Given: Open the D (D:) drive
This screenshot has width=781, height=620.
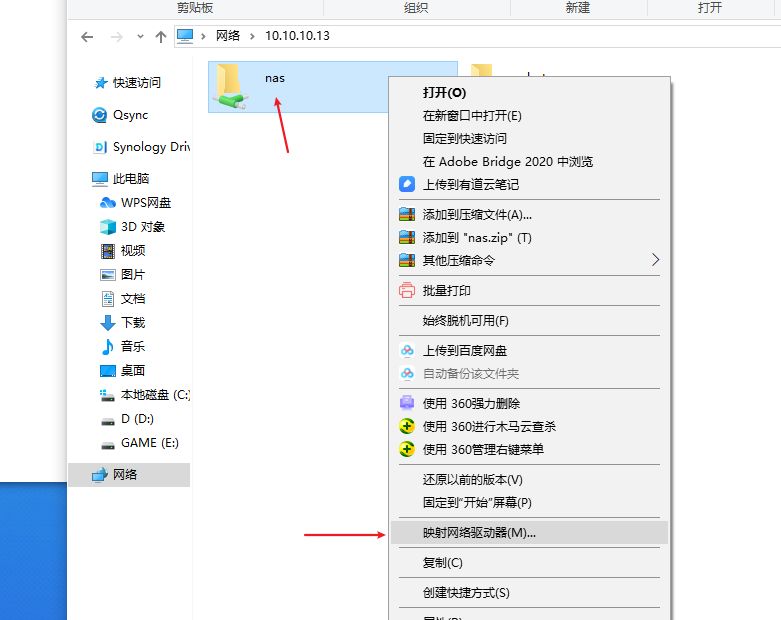Looking at the screenshot, I should pyautogui.click(x=137, y=419).
